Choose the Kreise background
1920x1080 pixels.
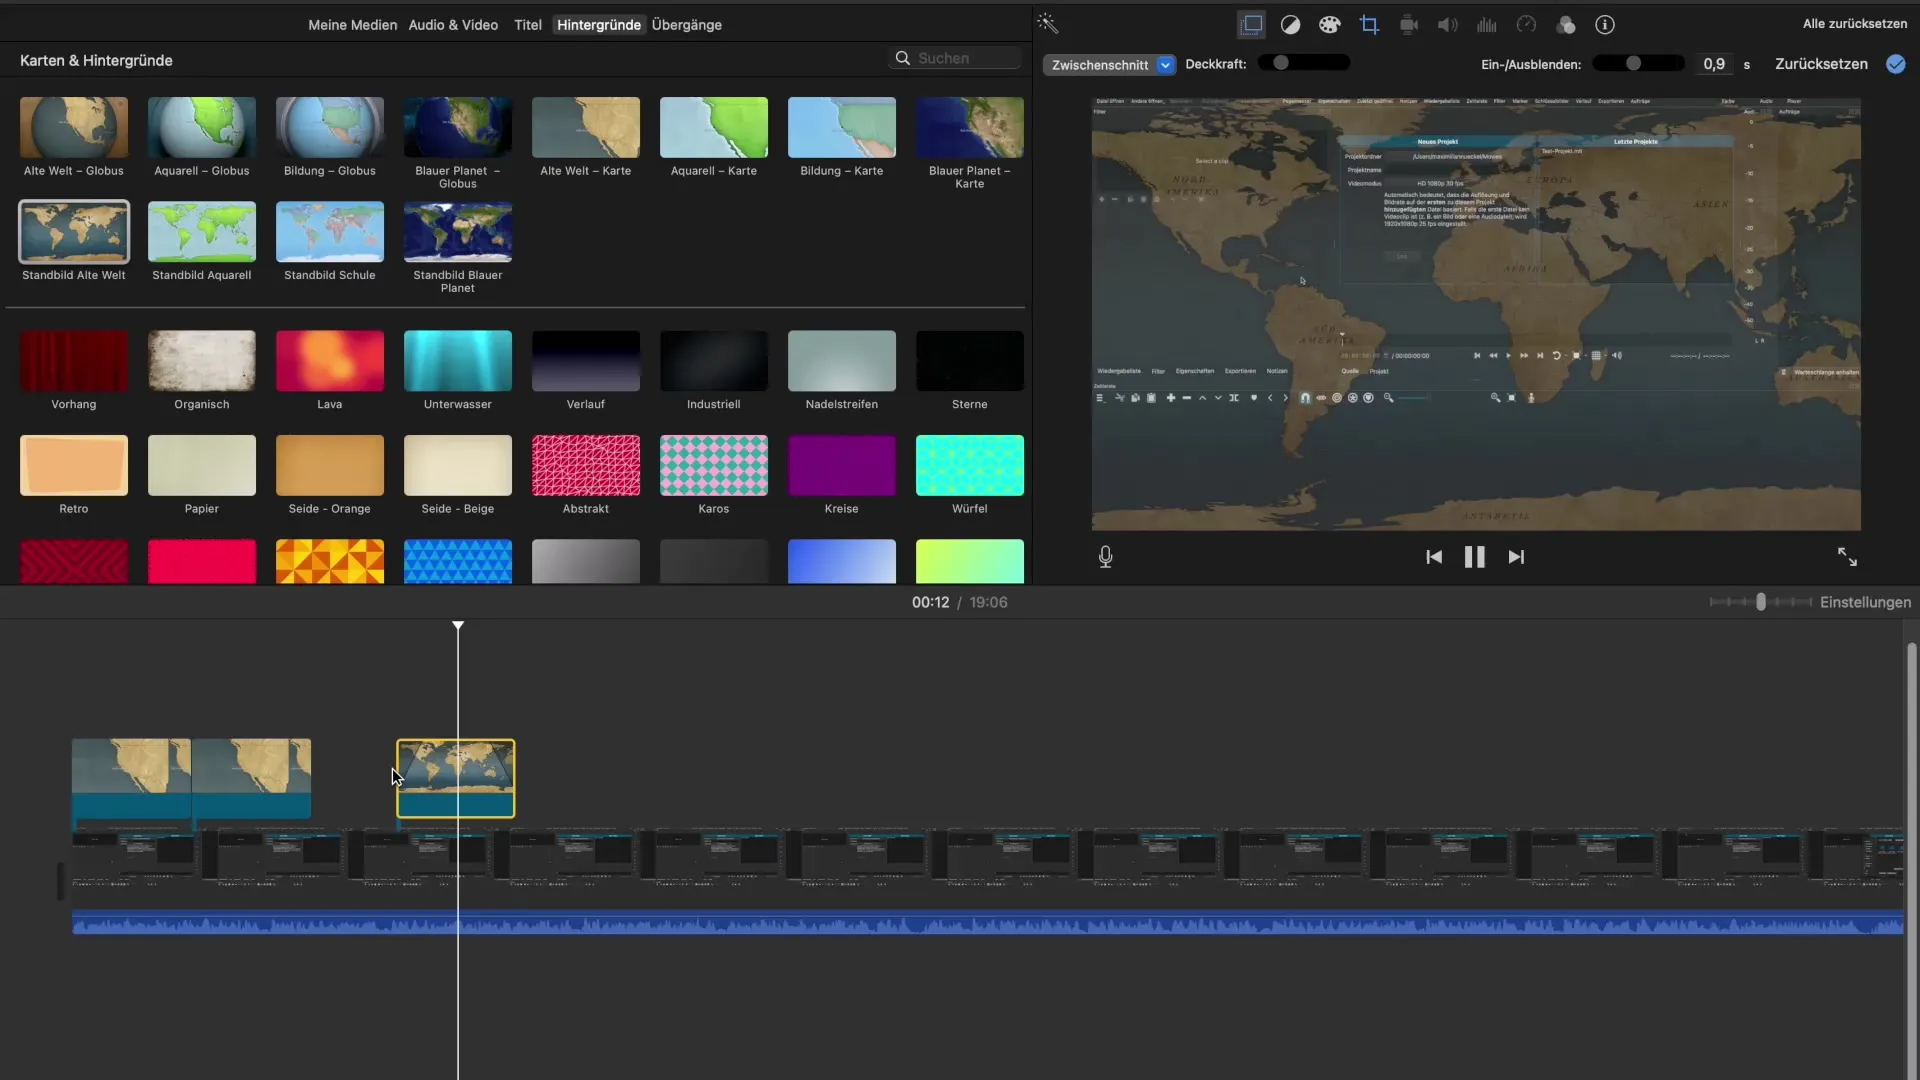842,465
